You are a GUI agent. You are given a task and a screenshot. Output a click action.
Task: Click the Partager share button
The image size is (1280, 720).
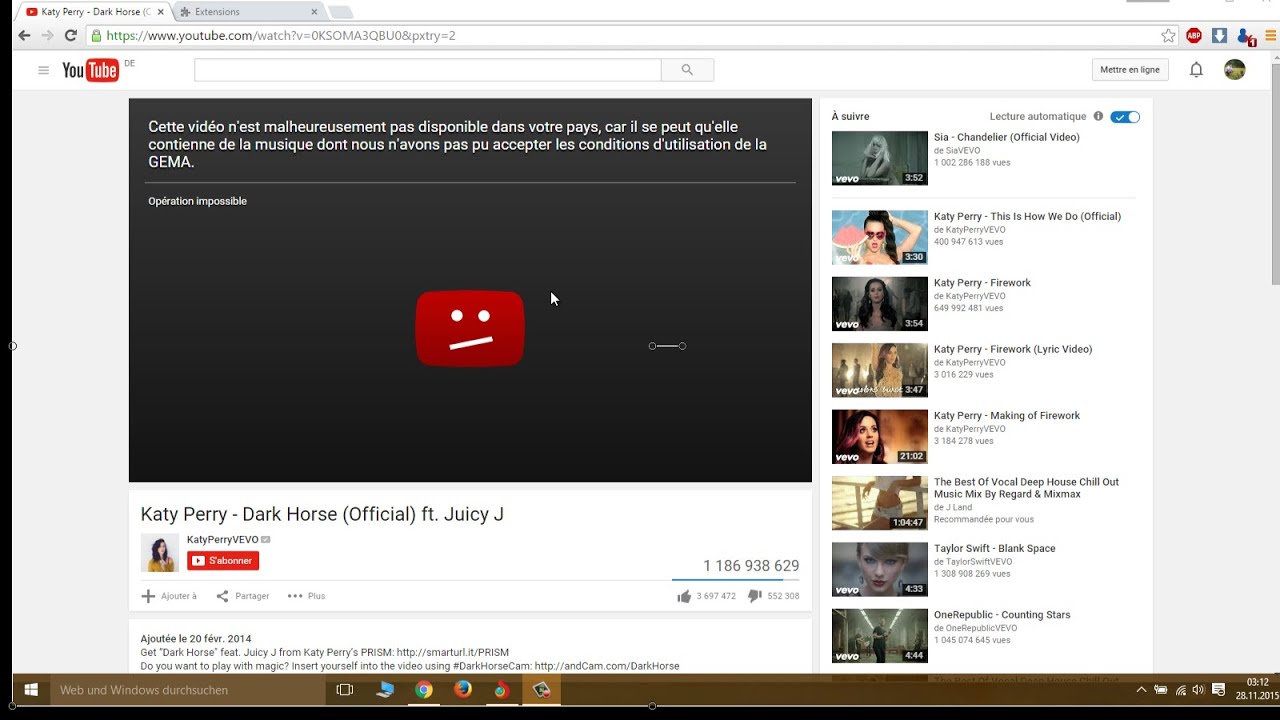tap(243, 596)
